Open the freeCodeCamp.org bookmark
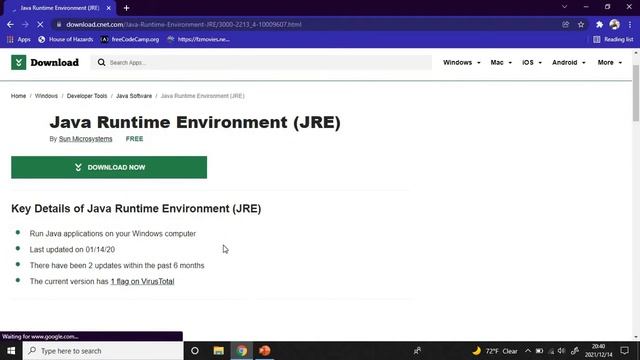This screenshot has height=360, width=640. click(x=130, y=40)
